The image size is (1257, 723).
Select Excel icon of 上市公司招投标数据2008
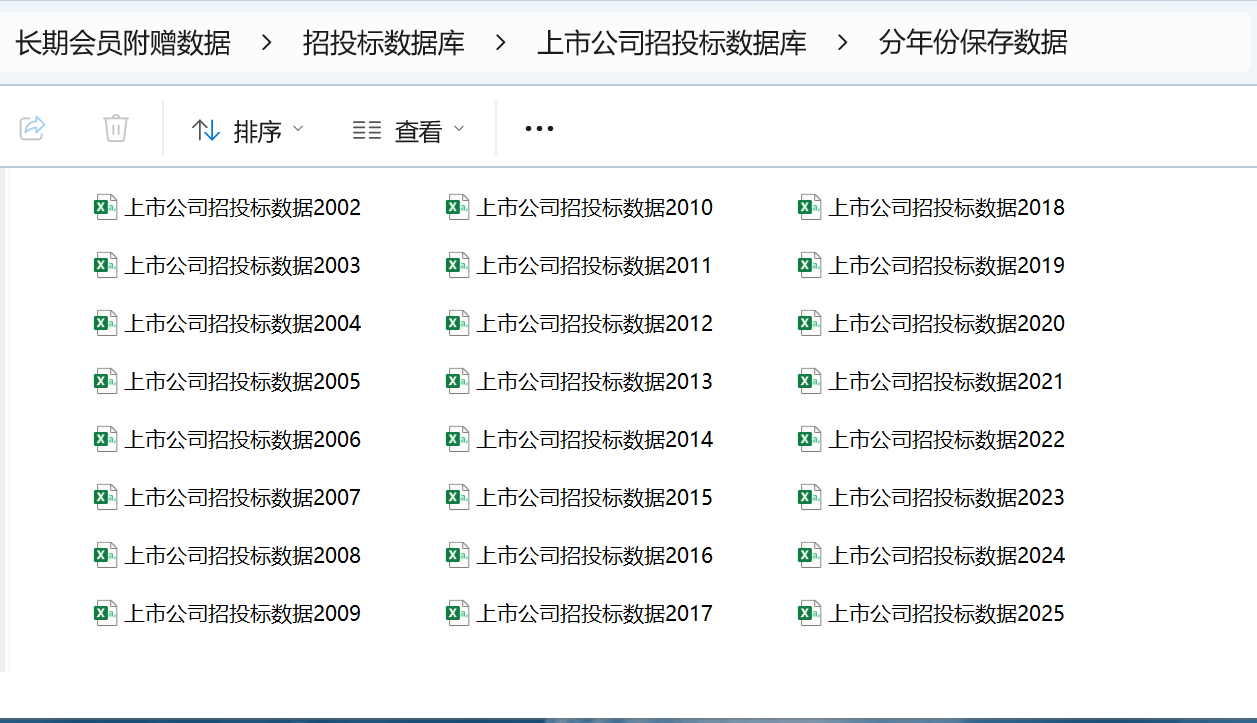click(106, 555)
